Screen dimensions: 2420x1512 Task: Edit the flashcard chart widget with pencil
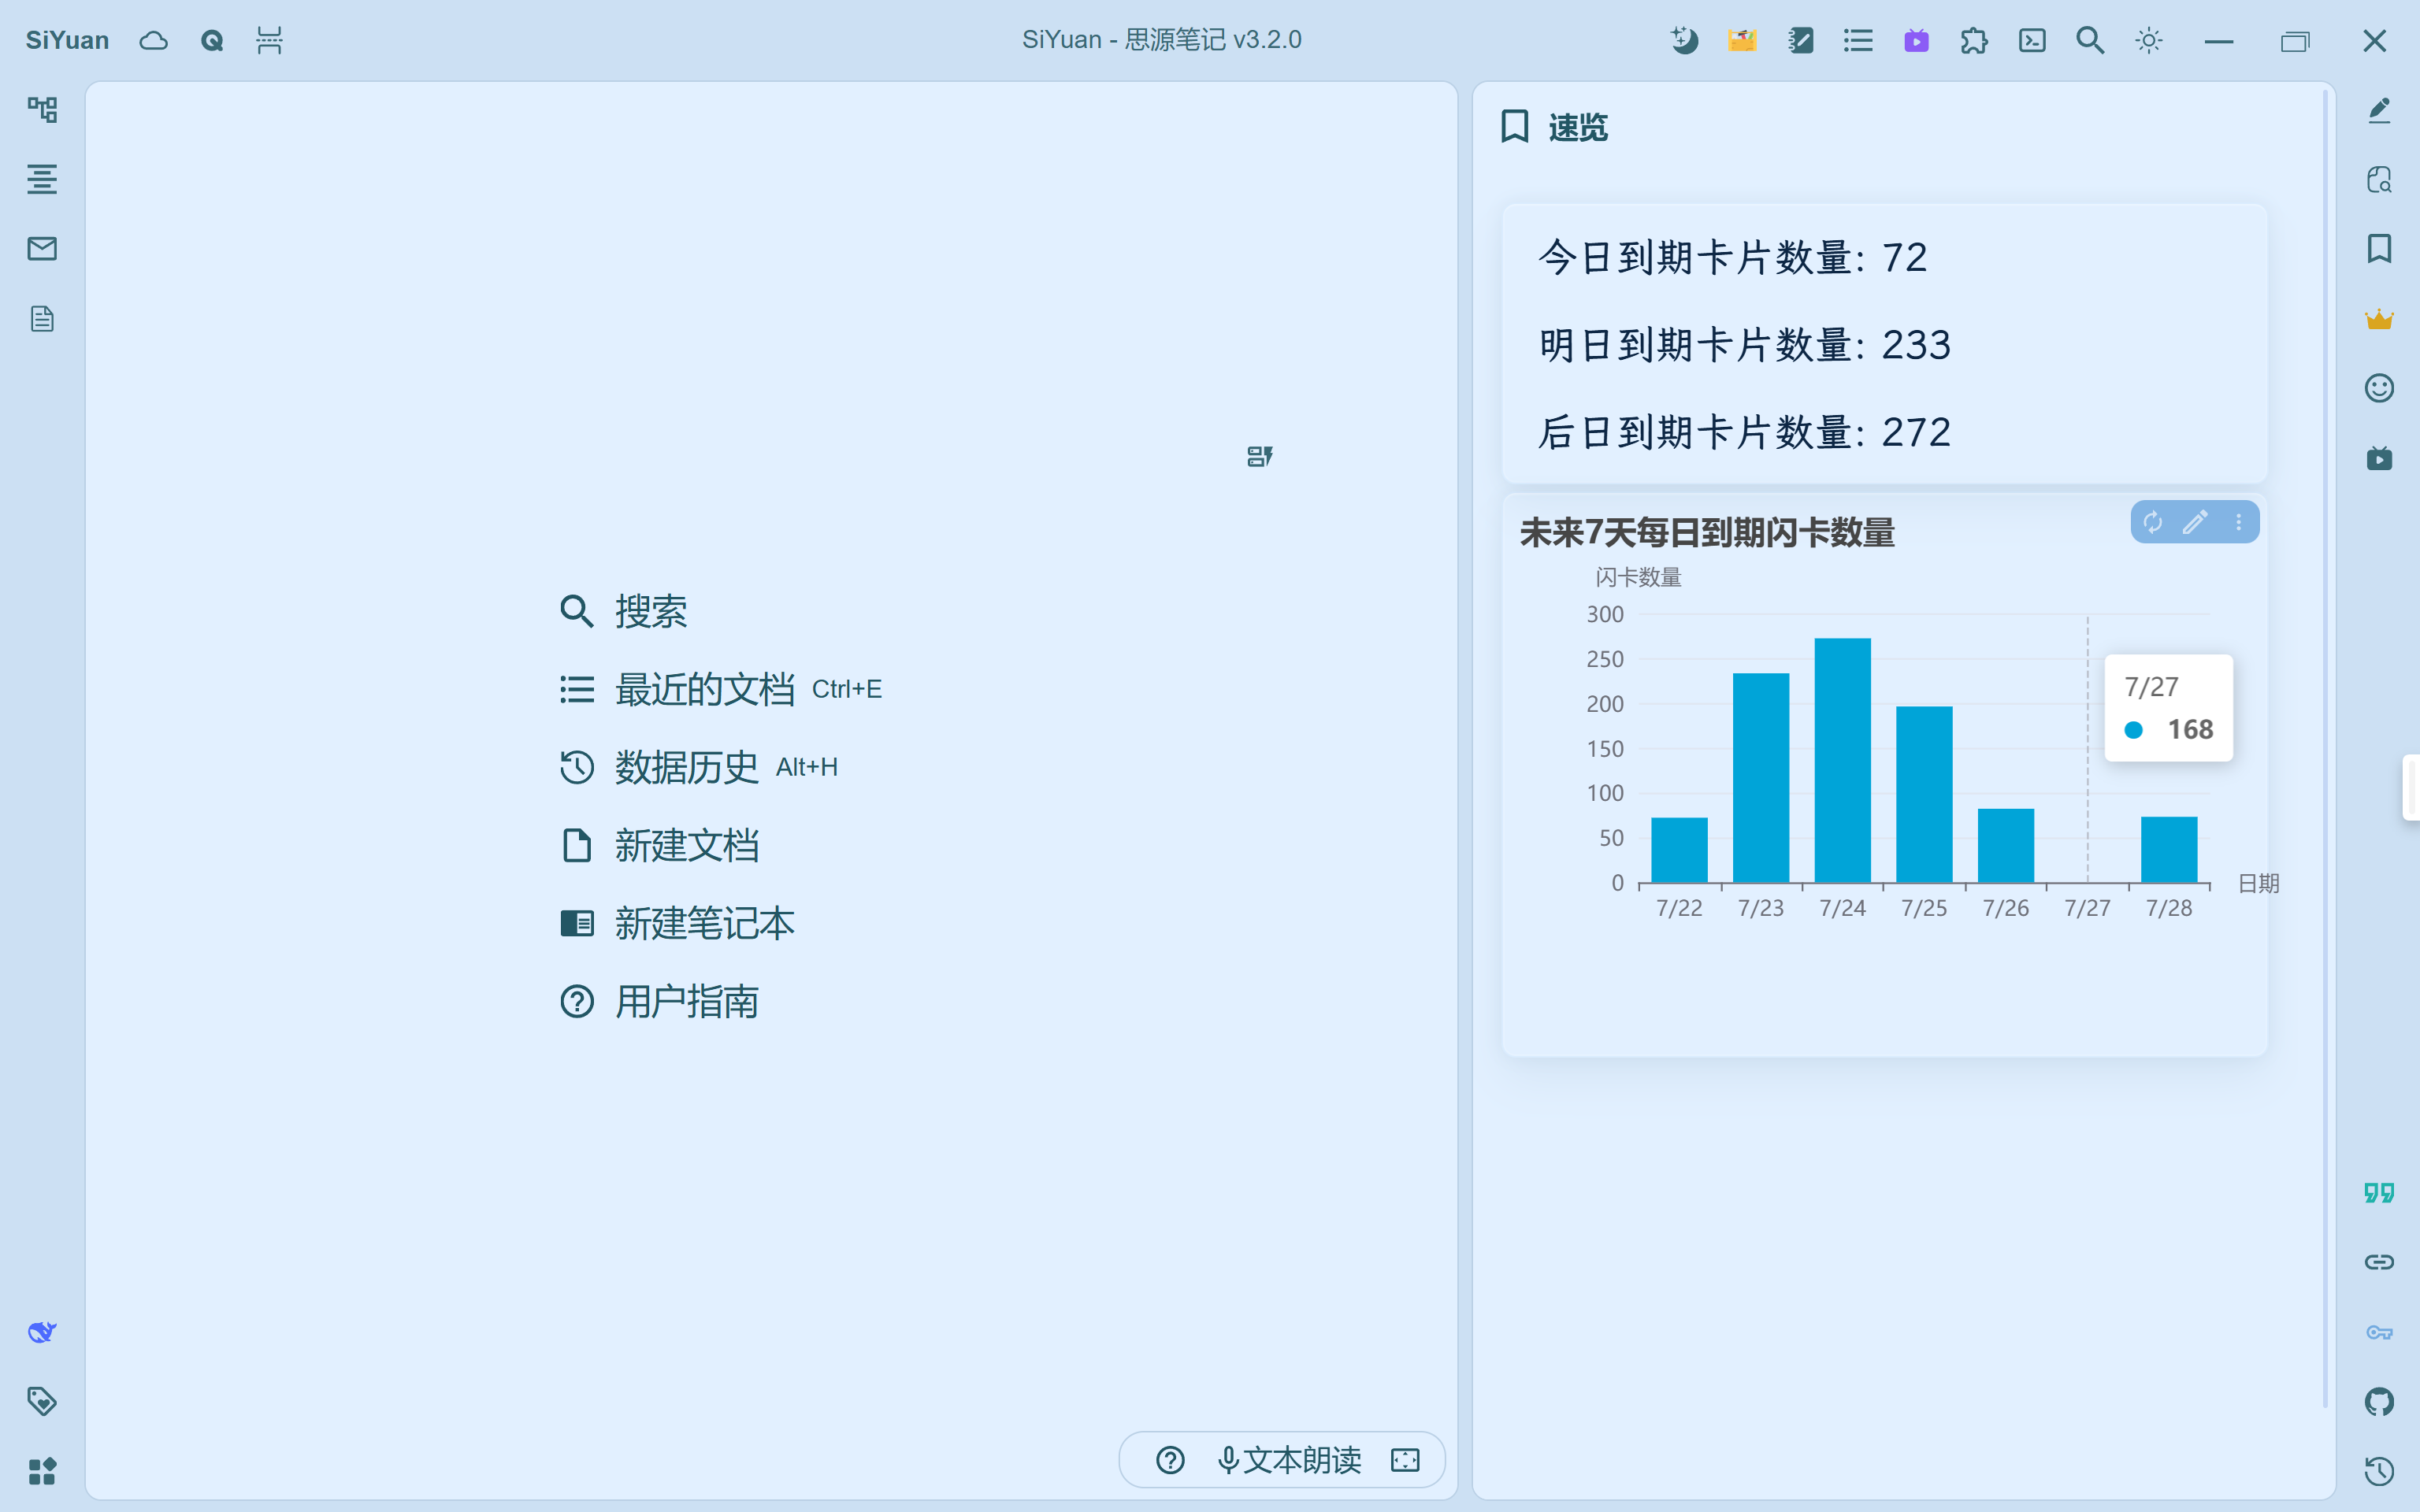[2195, 522]
